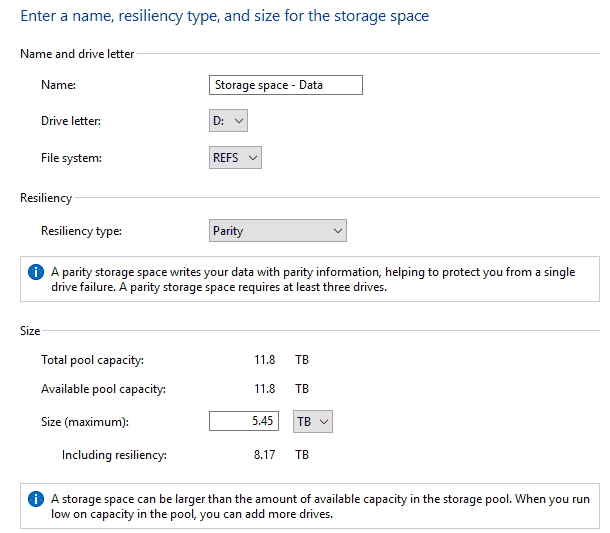Click the 'Total pool capacity:' label
The image size is (610, 533).
[93, 360]
